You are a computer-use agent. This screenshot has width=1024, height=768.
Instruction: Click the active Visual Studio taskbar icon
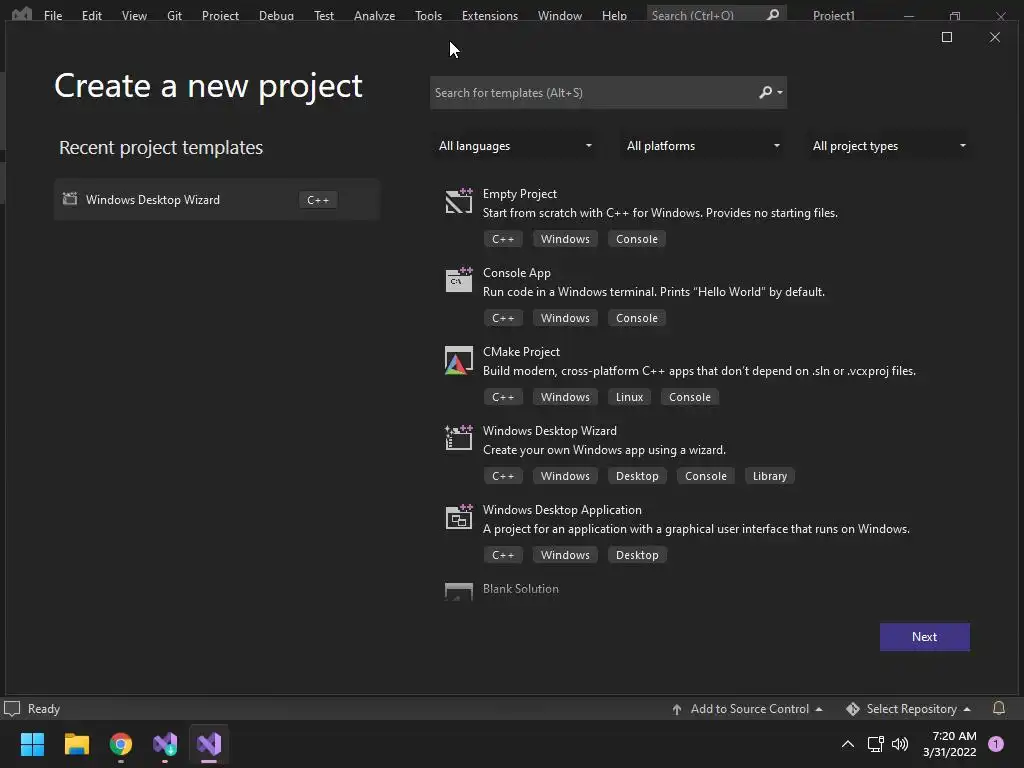[x=209, y=744]
